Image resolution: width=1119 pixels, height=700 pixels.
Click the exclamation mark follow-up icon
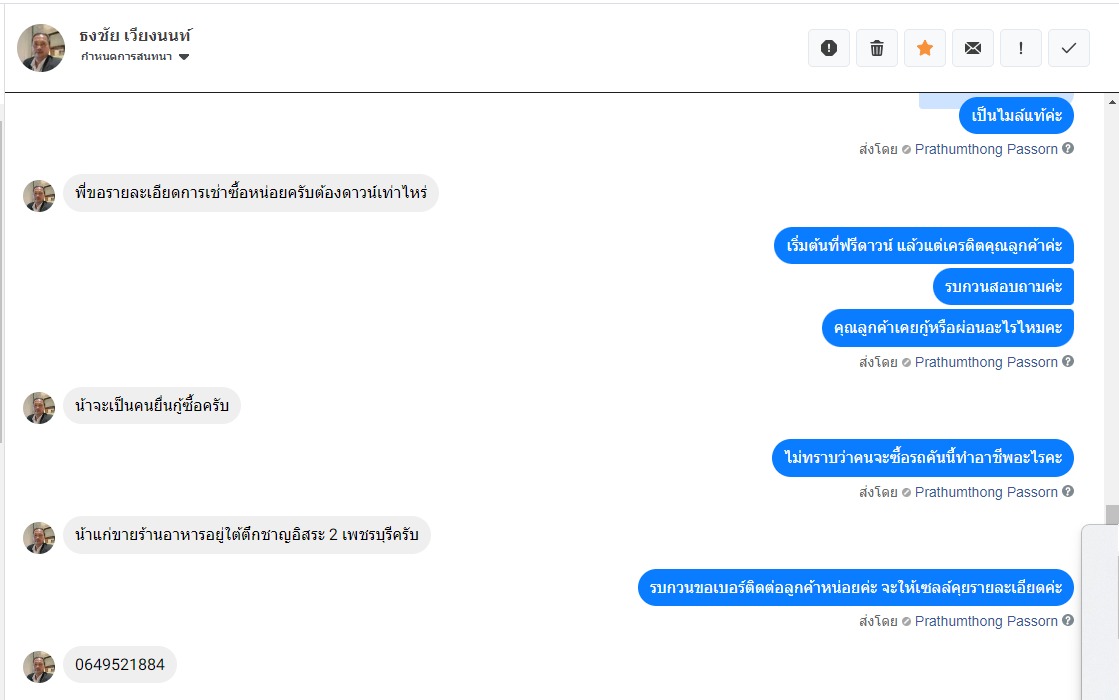pyautogui.click(x=1021, y=48)
